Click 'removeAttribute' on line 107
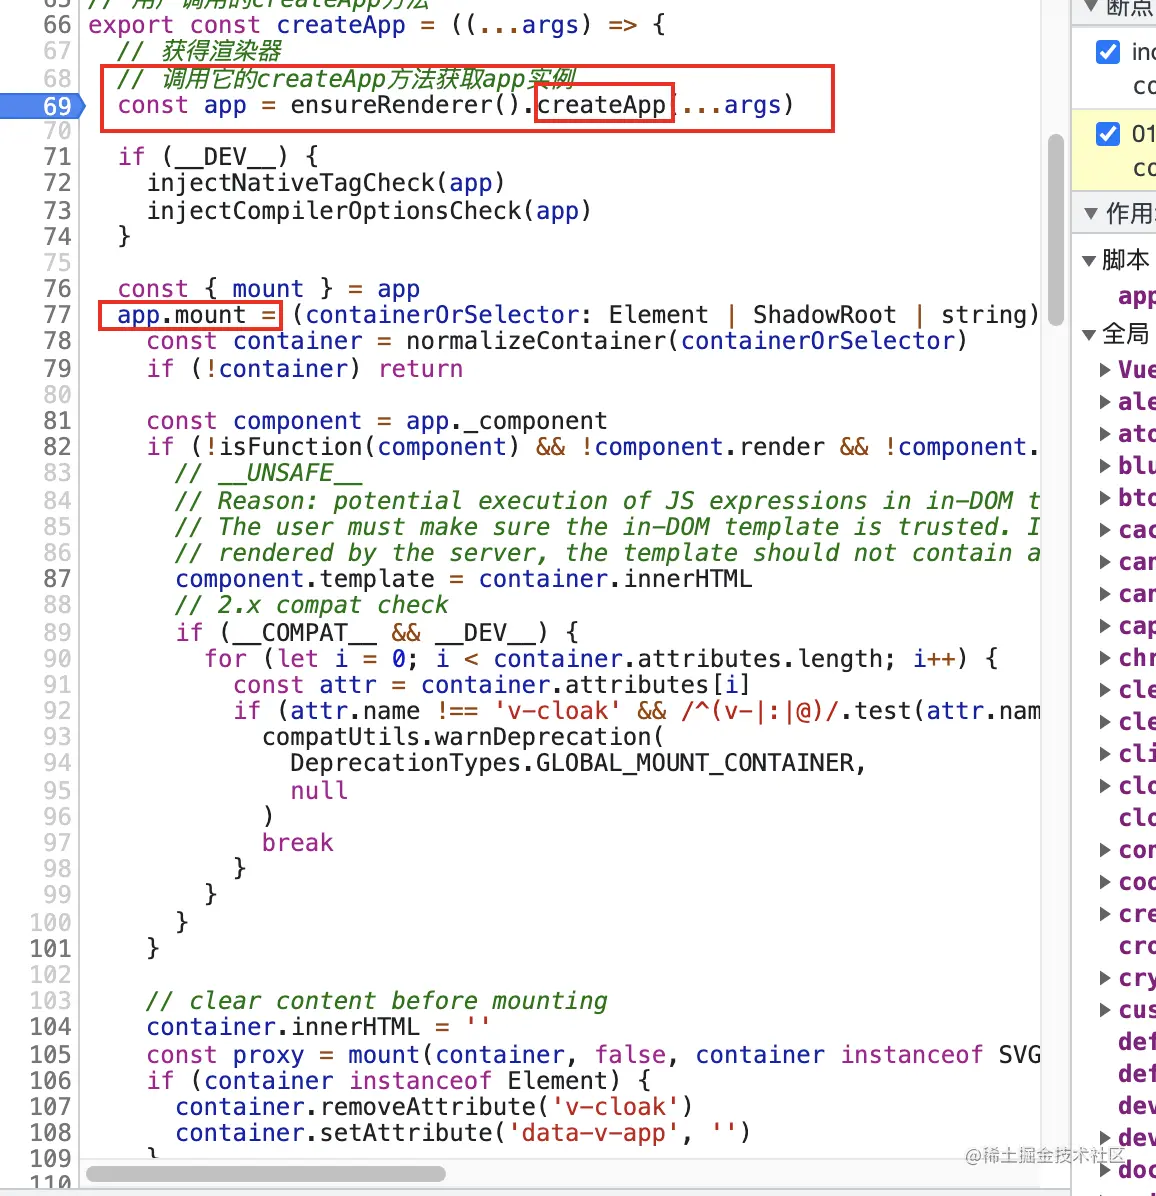The image size is (1156, 1196). pyautogui.click(x=429, y=1106)
